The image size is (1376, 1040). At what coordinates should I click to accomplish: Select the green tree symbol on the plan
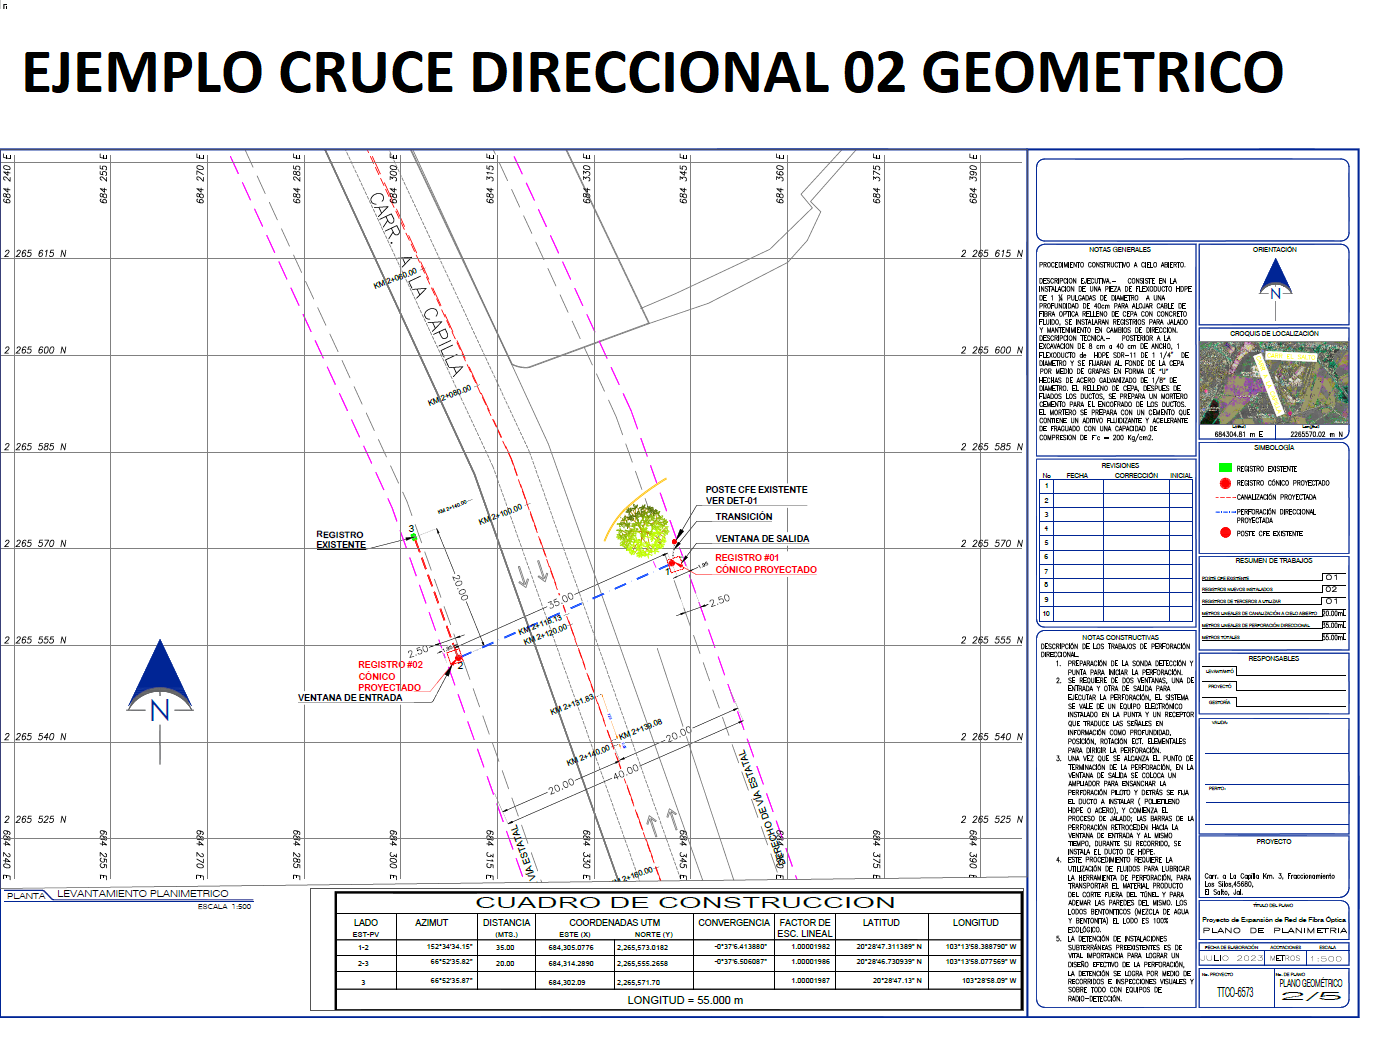coord(641,530)
